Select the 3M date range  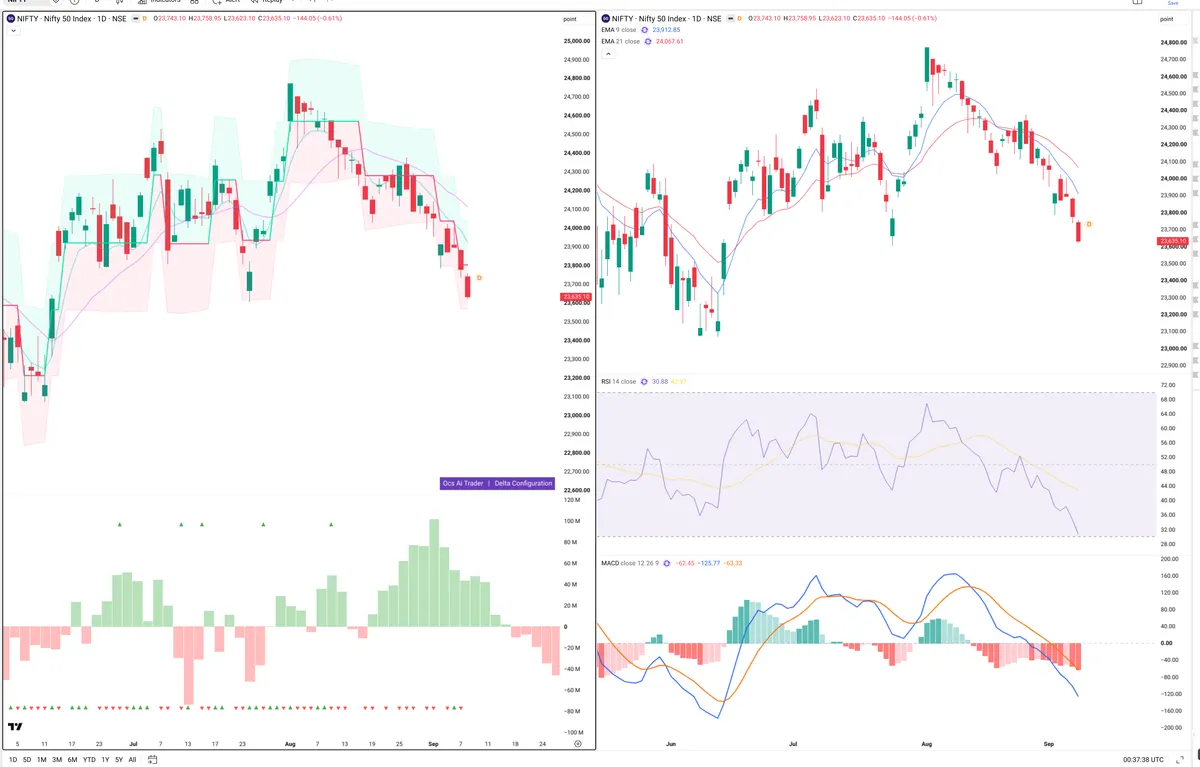(x=57, y=760)
